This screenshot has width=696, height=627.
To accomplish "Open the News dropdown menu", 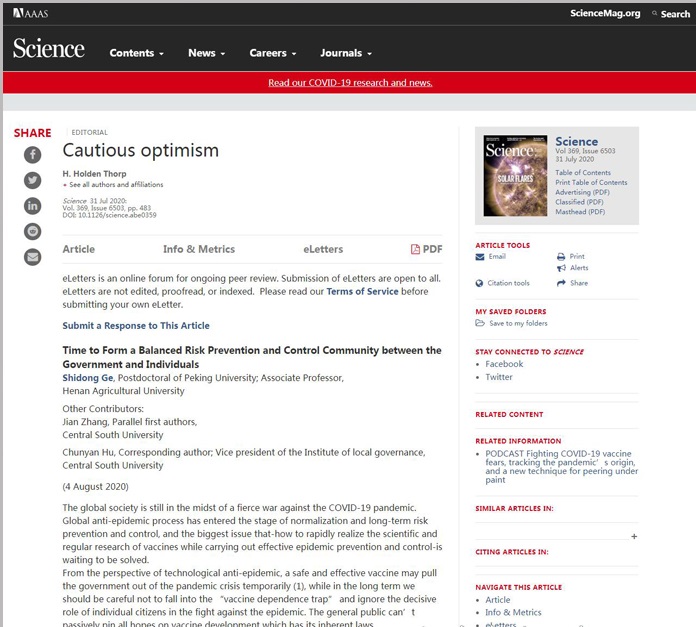I will coord(207,53).
